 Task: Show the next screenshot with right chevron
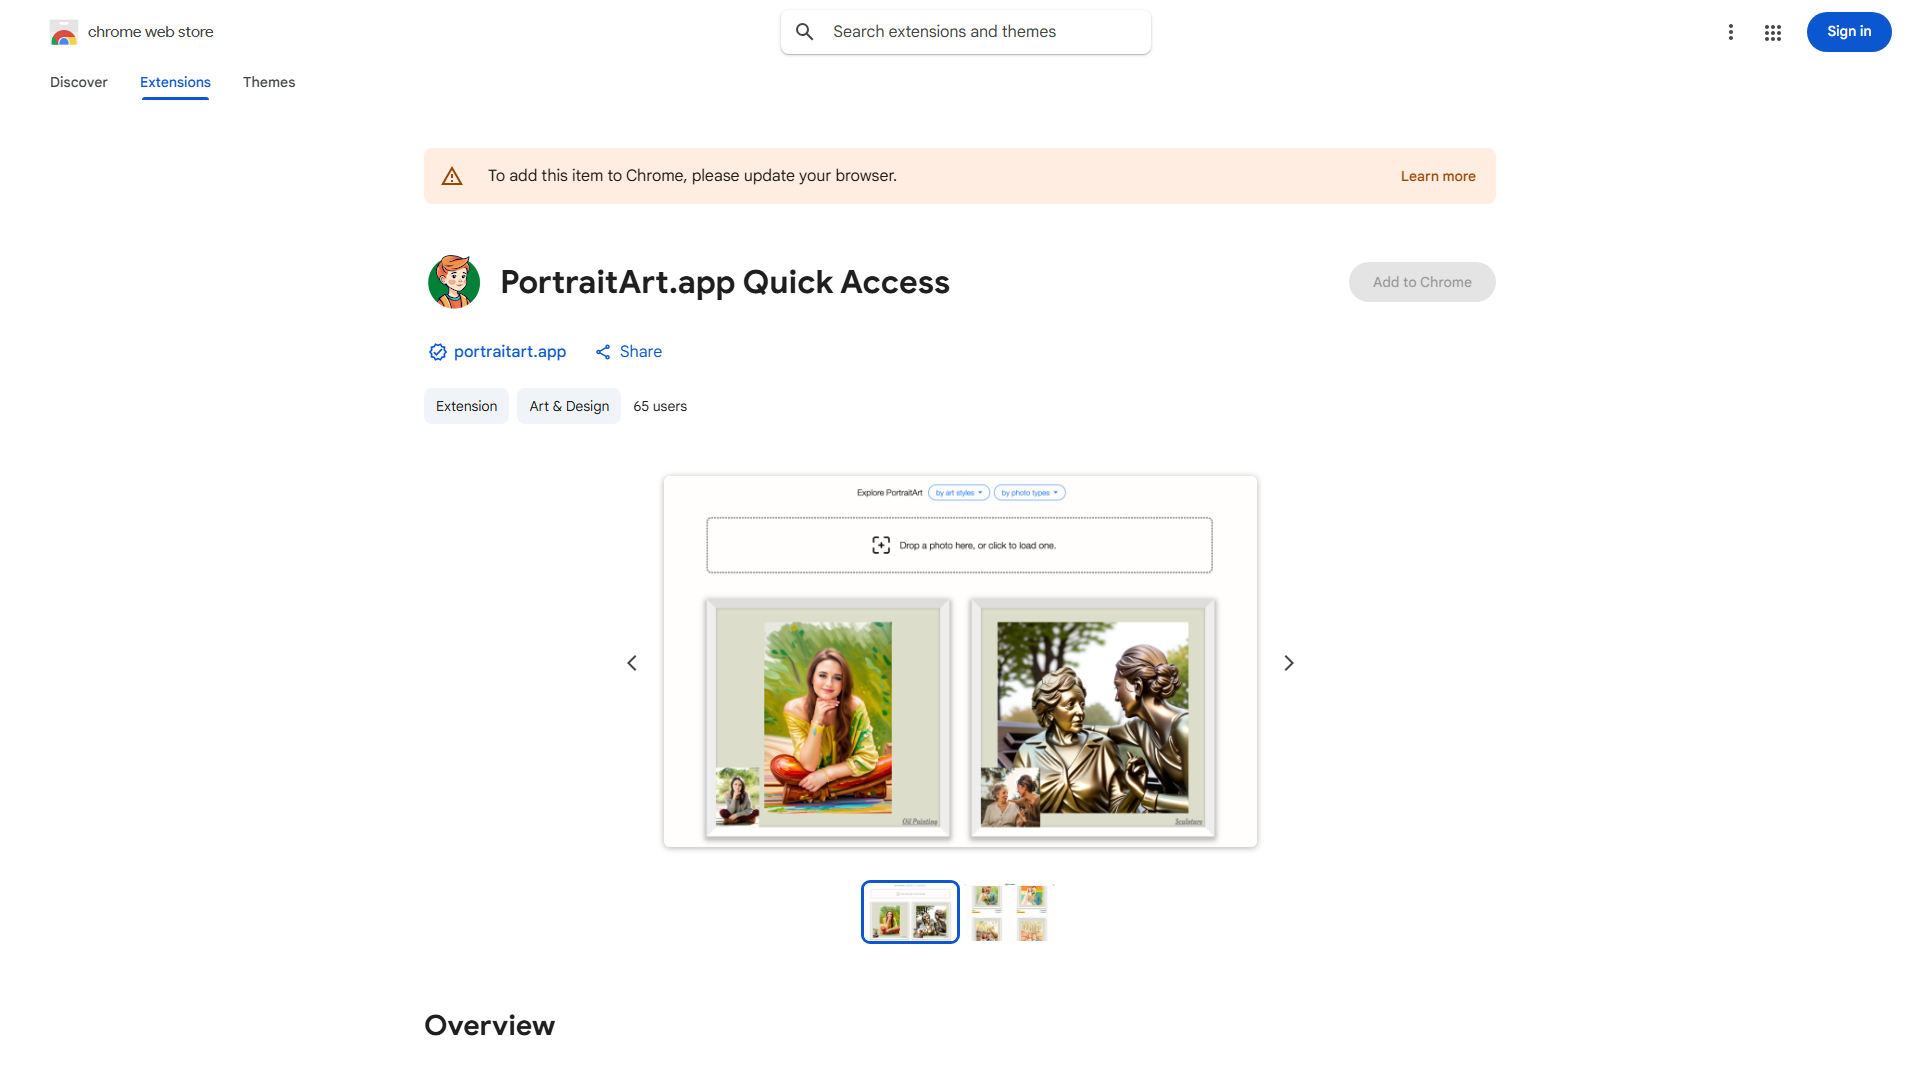pyautogui.click(x=1289, y=663)
